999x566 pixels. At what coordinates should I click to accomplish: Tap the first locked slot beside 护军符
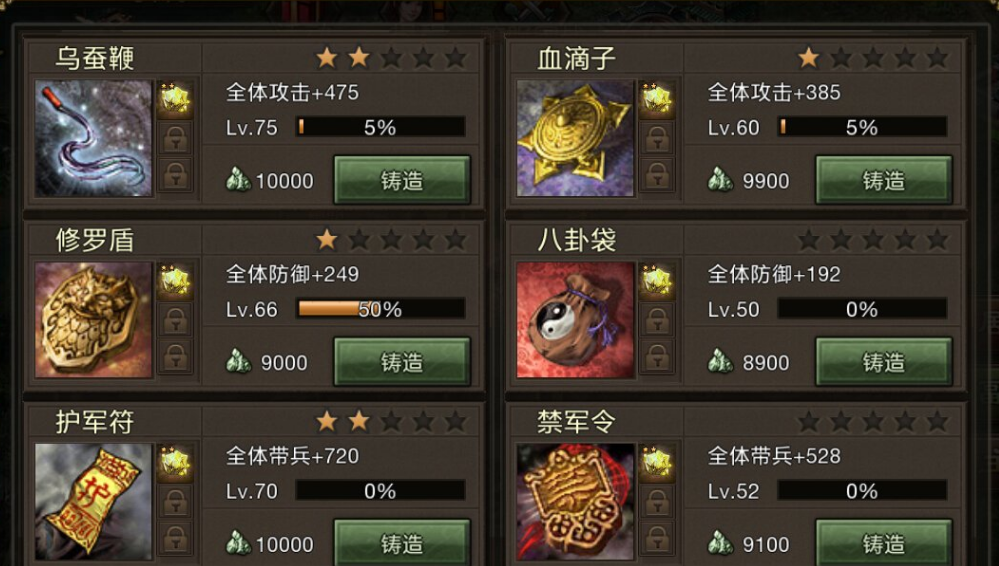point(175,502)
